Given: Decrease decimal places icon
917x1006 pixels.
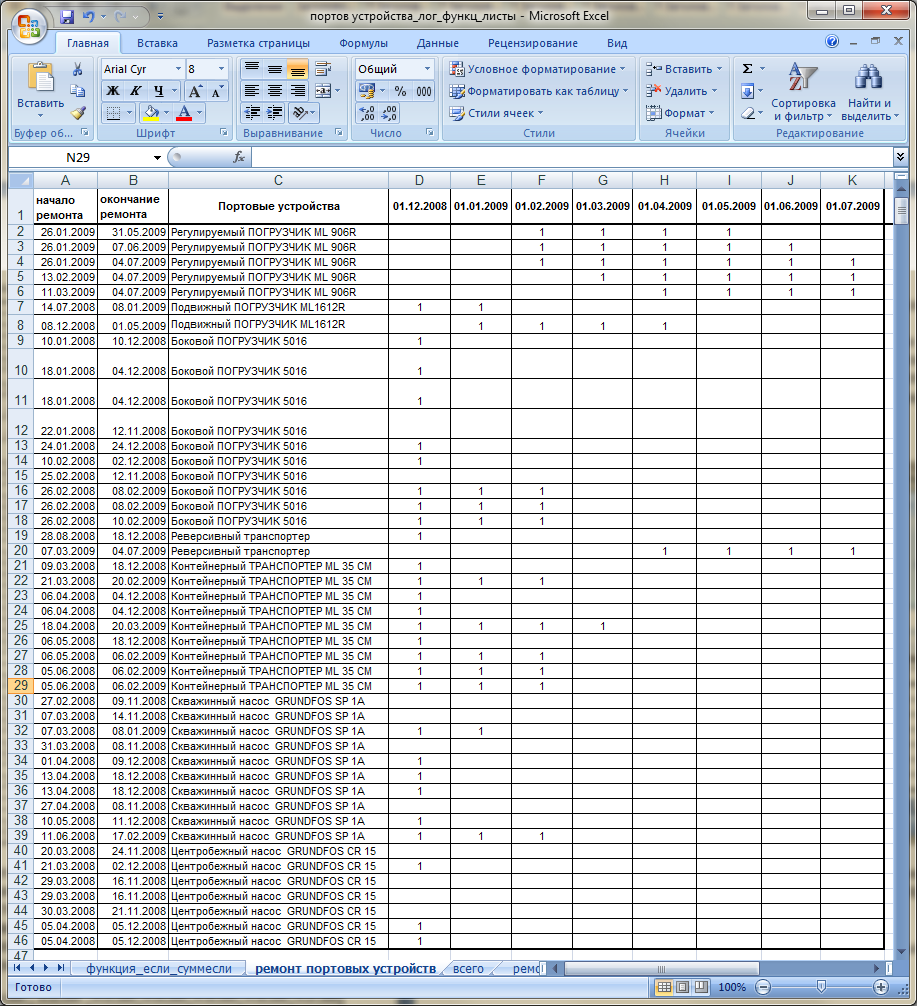Looking at the screenshot, I should (390, 114).
